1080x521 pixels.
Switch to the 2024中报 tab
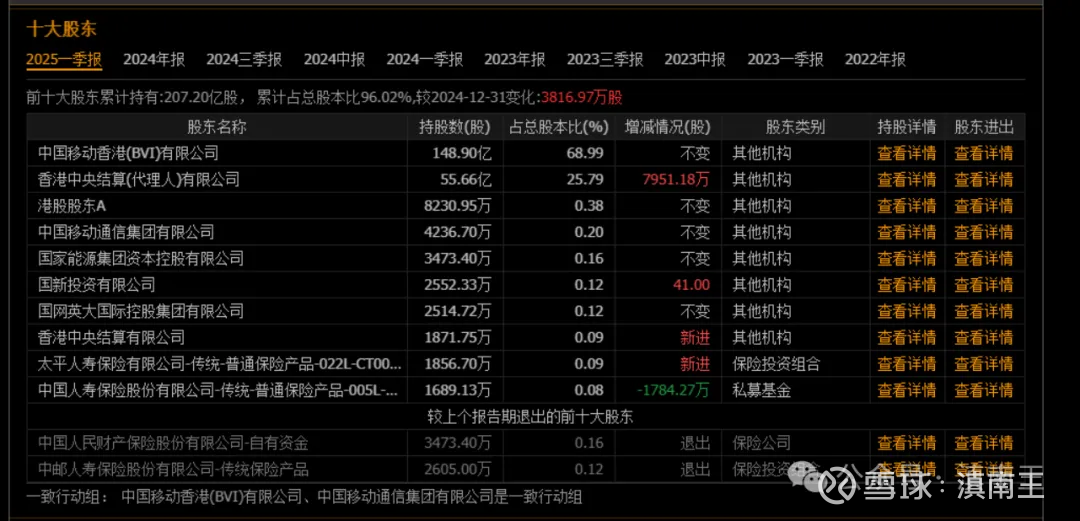point(334,59)
